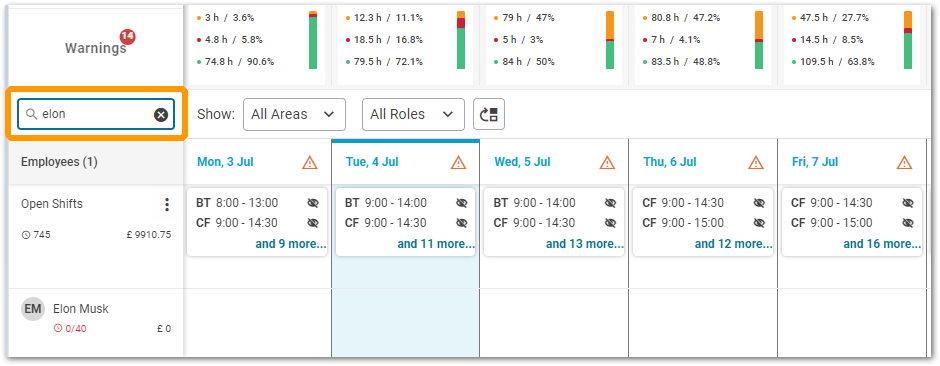Viewport: 940px width, 366px height.
Task: Toggle visibility of Tuesday CF 9:00 - 14:30 shift
Action: 461,223
